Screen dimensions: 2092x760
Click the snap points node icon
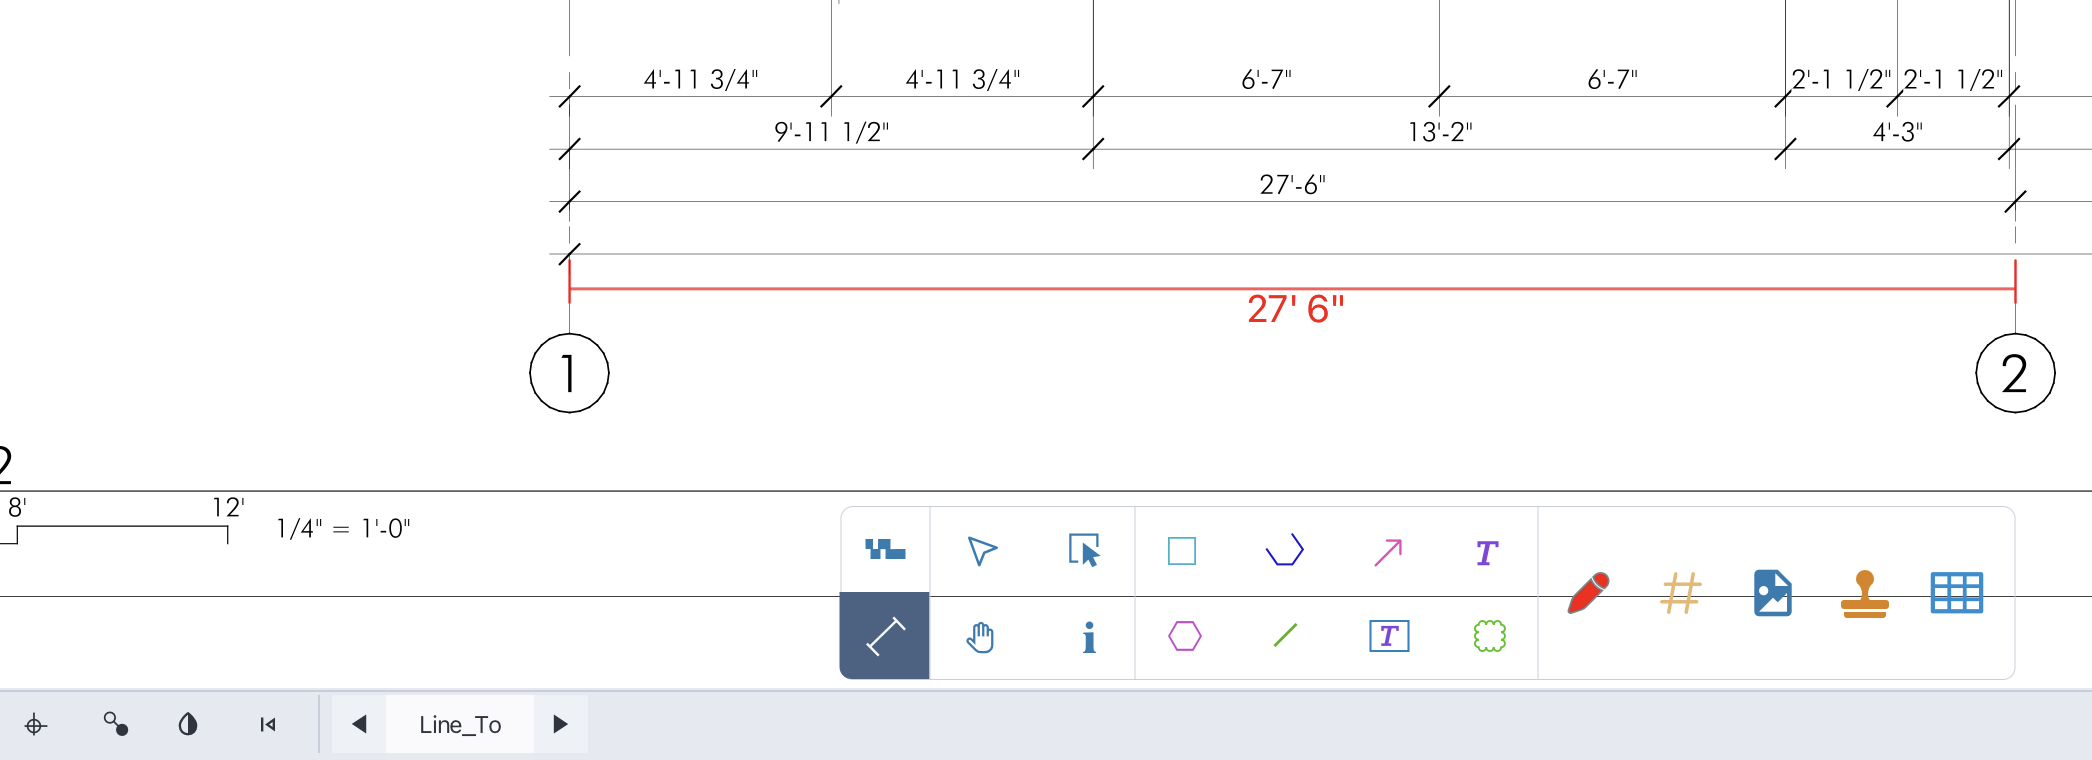[116, 724]
